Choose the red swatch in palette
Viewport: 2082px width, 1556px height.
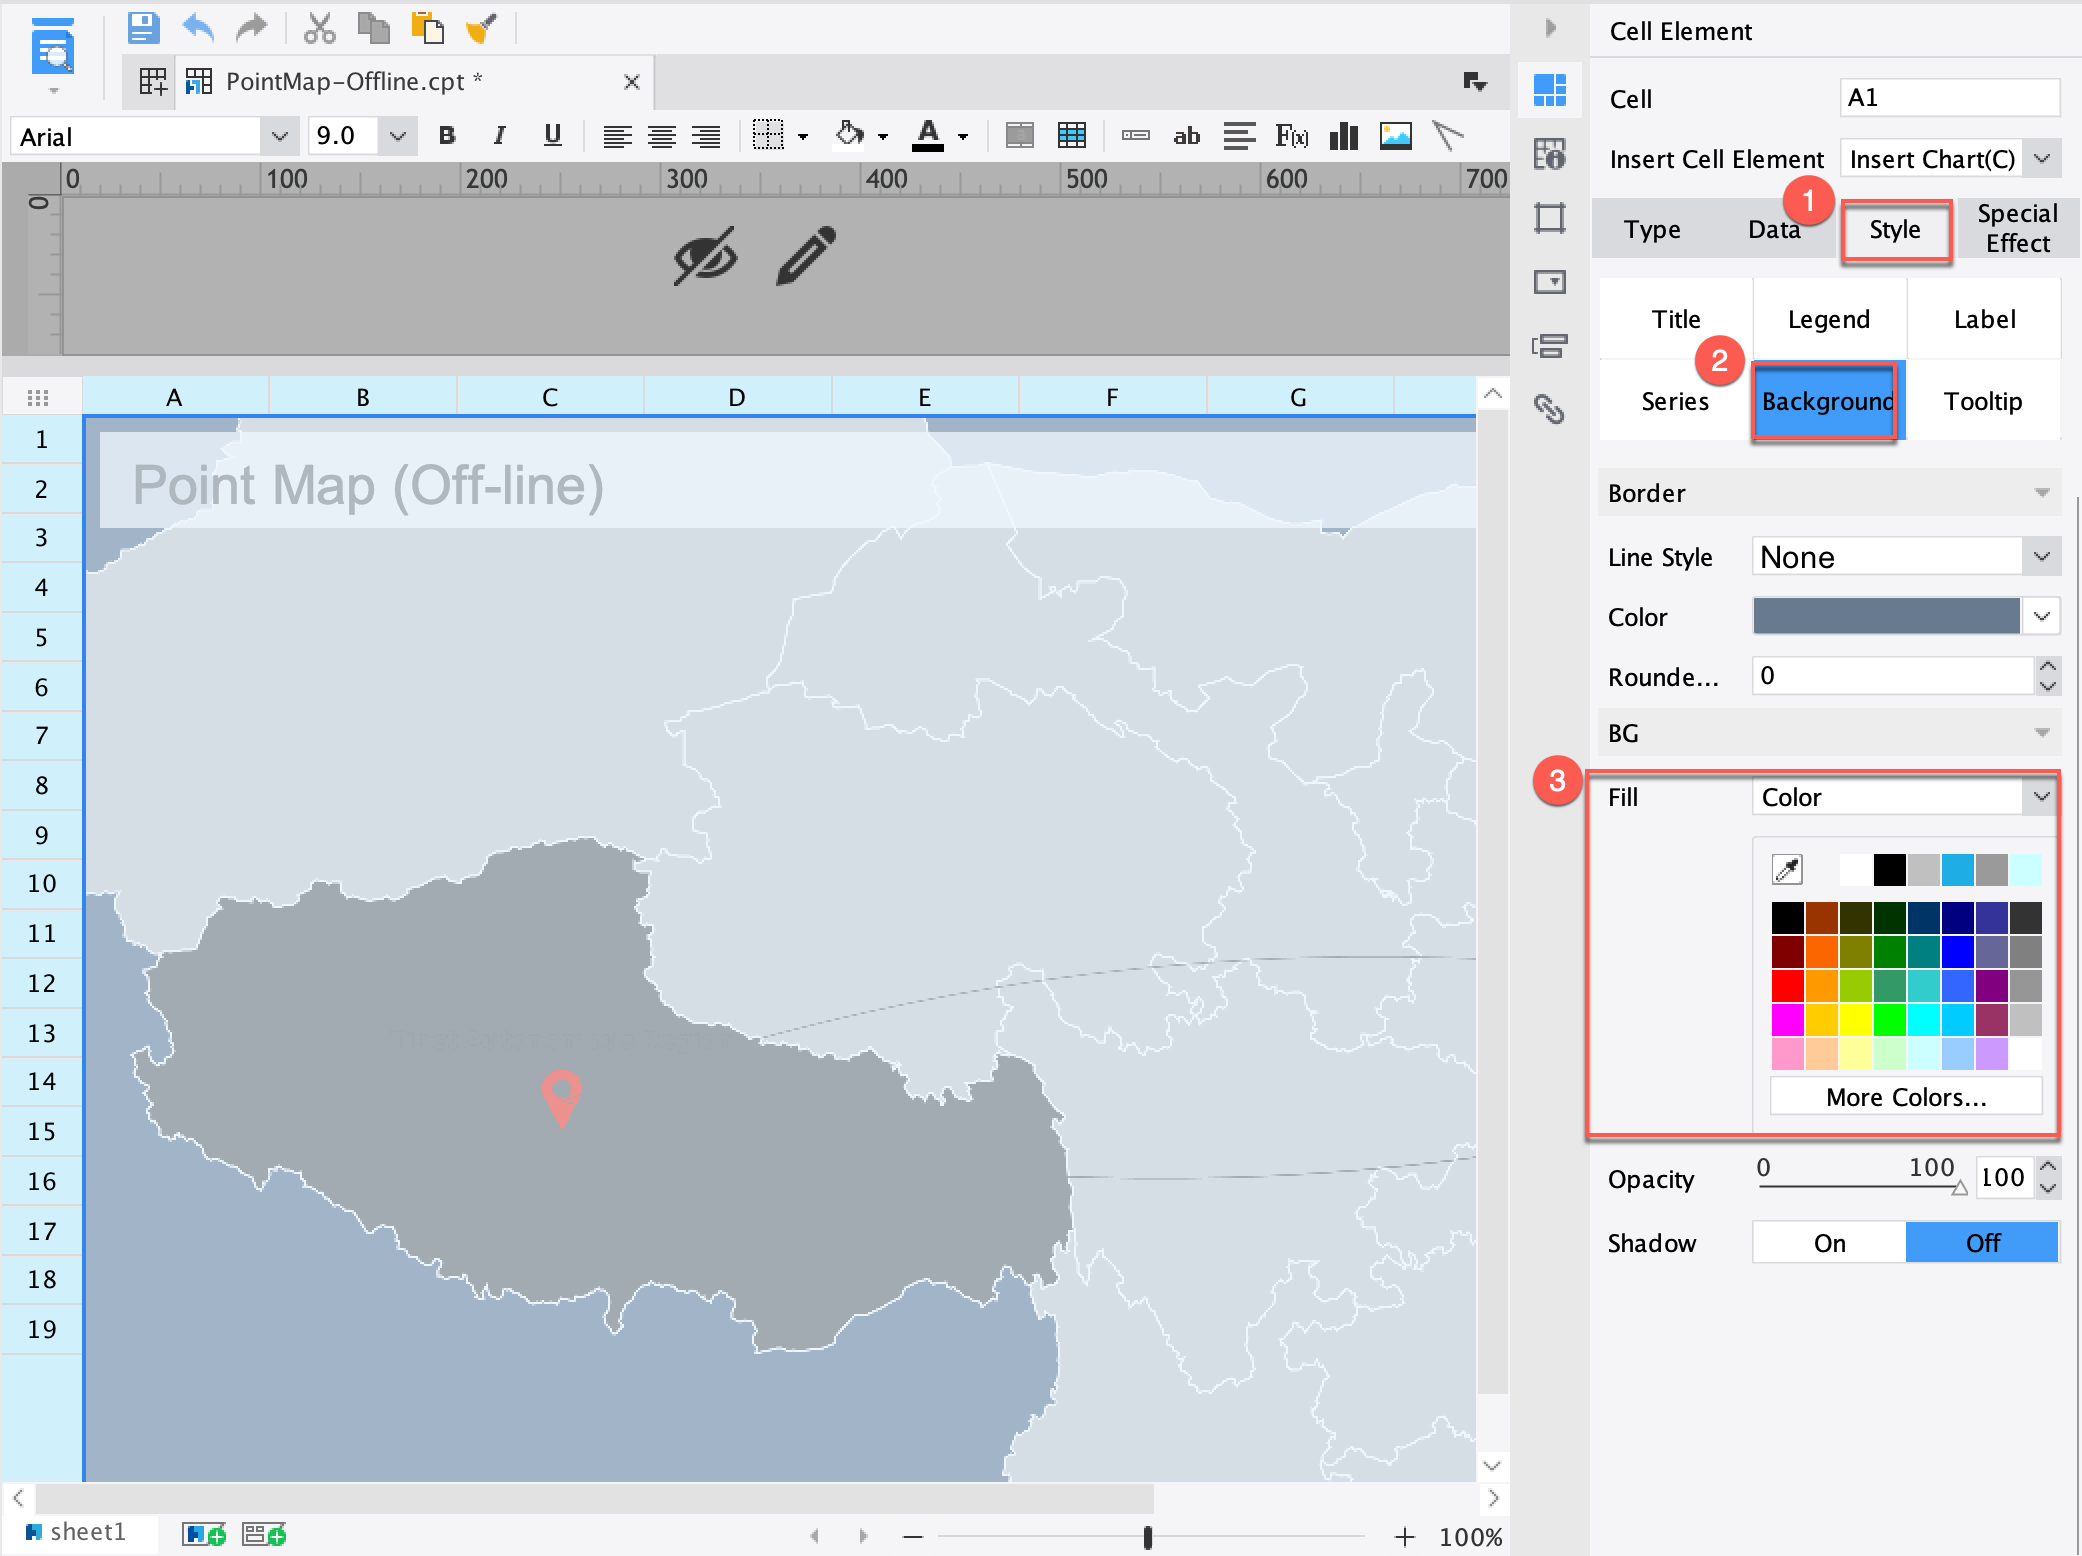tap(1787, 985)
